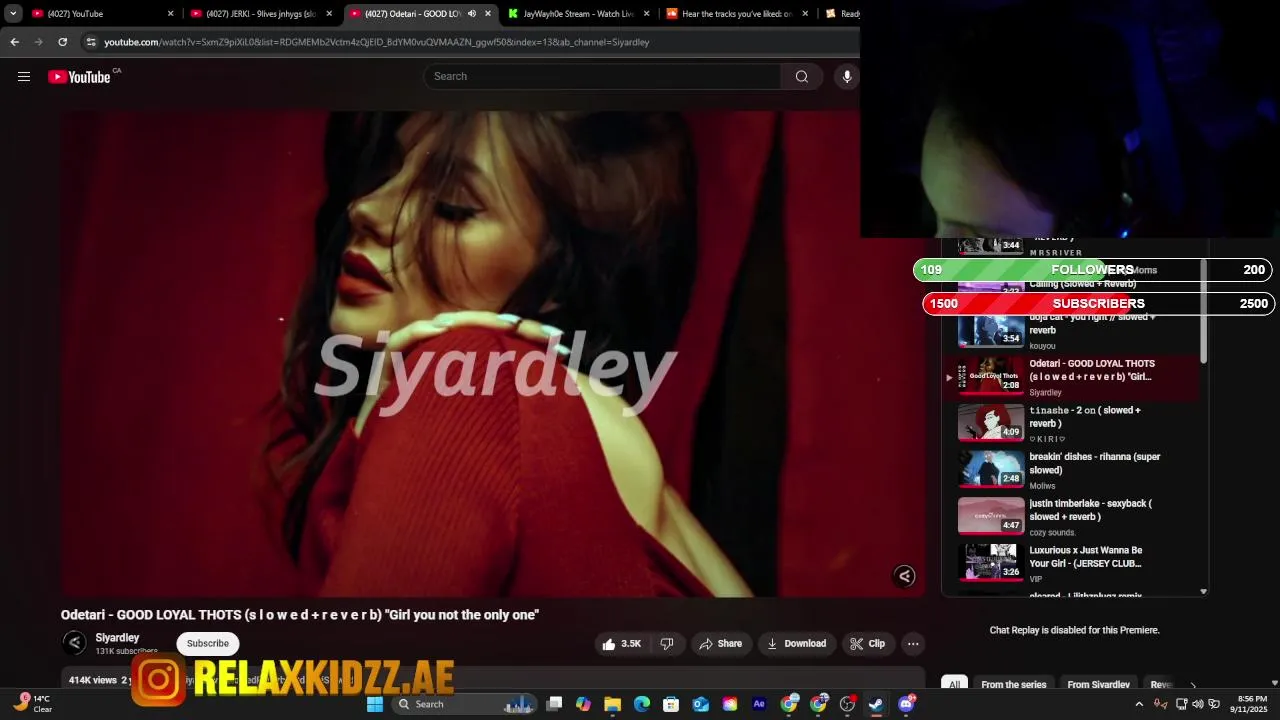Viewport: 1280px width, 720px height.
Task: Go to the YouTube home logo
Action: tap(79, 77)
